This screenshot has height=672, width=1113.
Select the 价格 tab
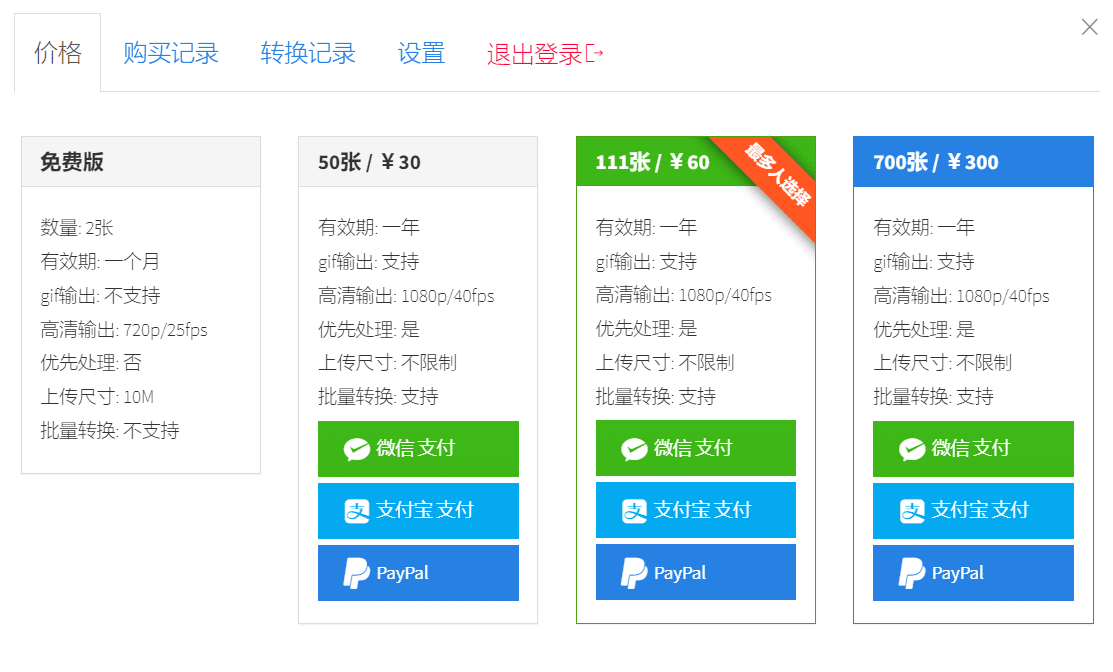point(57,54)
